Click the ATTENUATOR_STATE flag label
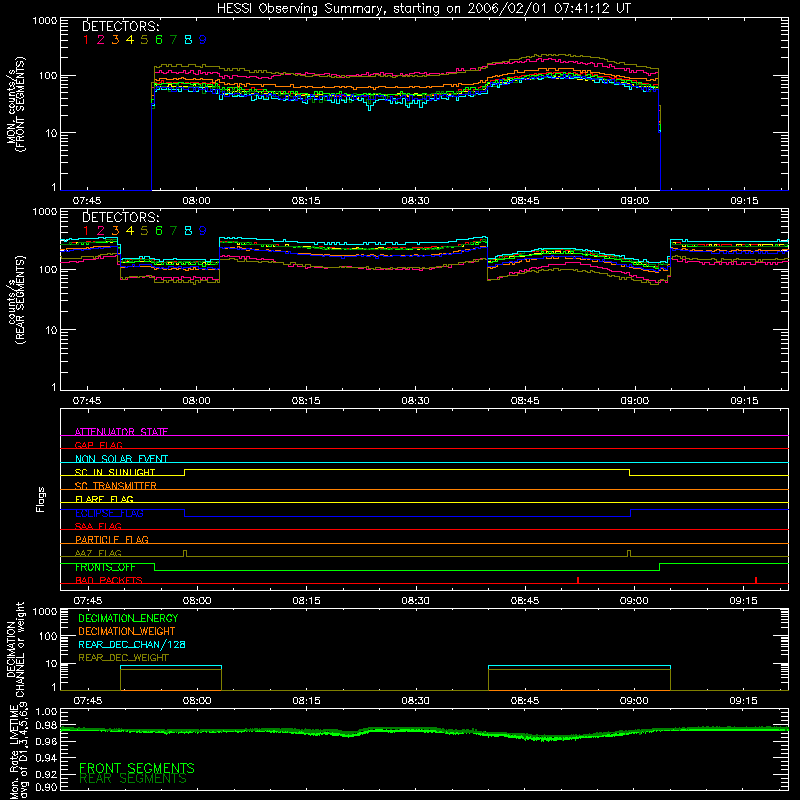Viewport: 800px width, 800px height. pyautogui.click(x=121, y=432)
